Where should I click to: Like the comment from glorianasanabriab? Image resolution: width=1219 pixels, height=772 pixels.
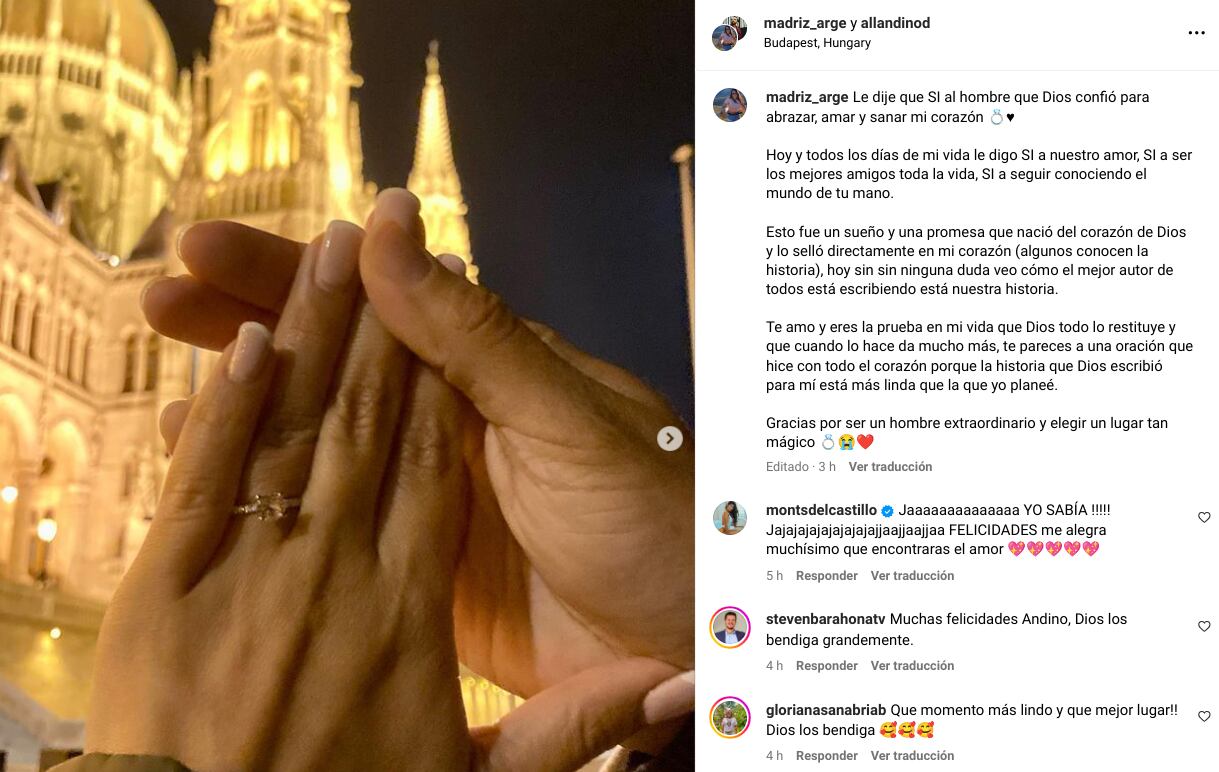point(1204,716)
